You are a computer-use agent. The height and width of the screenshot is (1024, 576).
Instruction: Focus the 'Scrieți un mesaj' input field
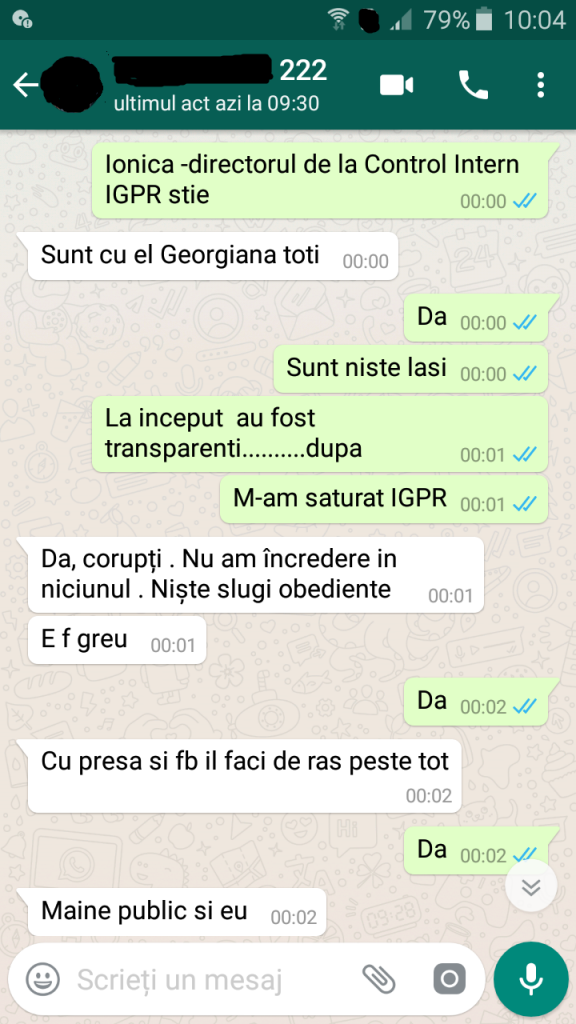tap(216, 979)
